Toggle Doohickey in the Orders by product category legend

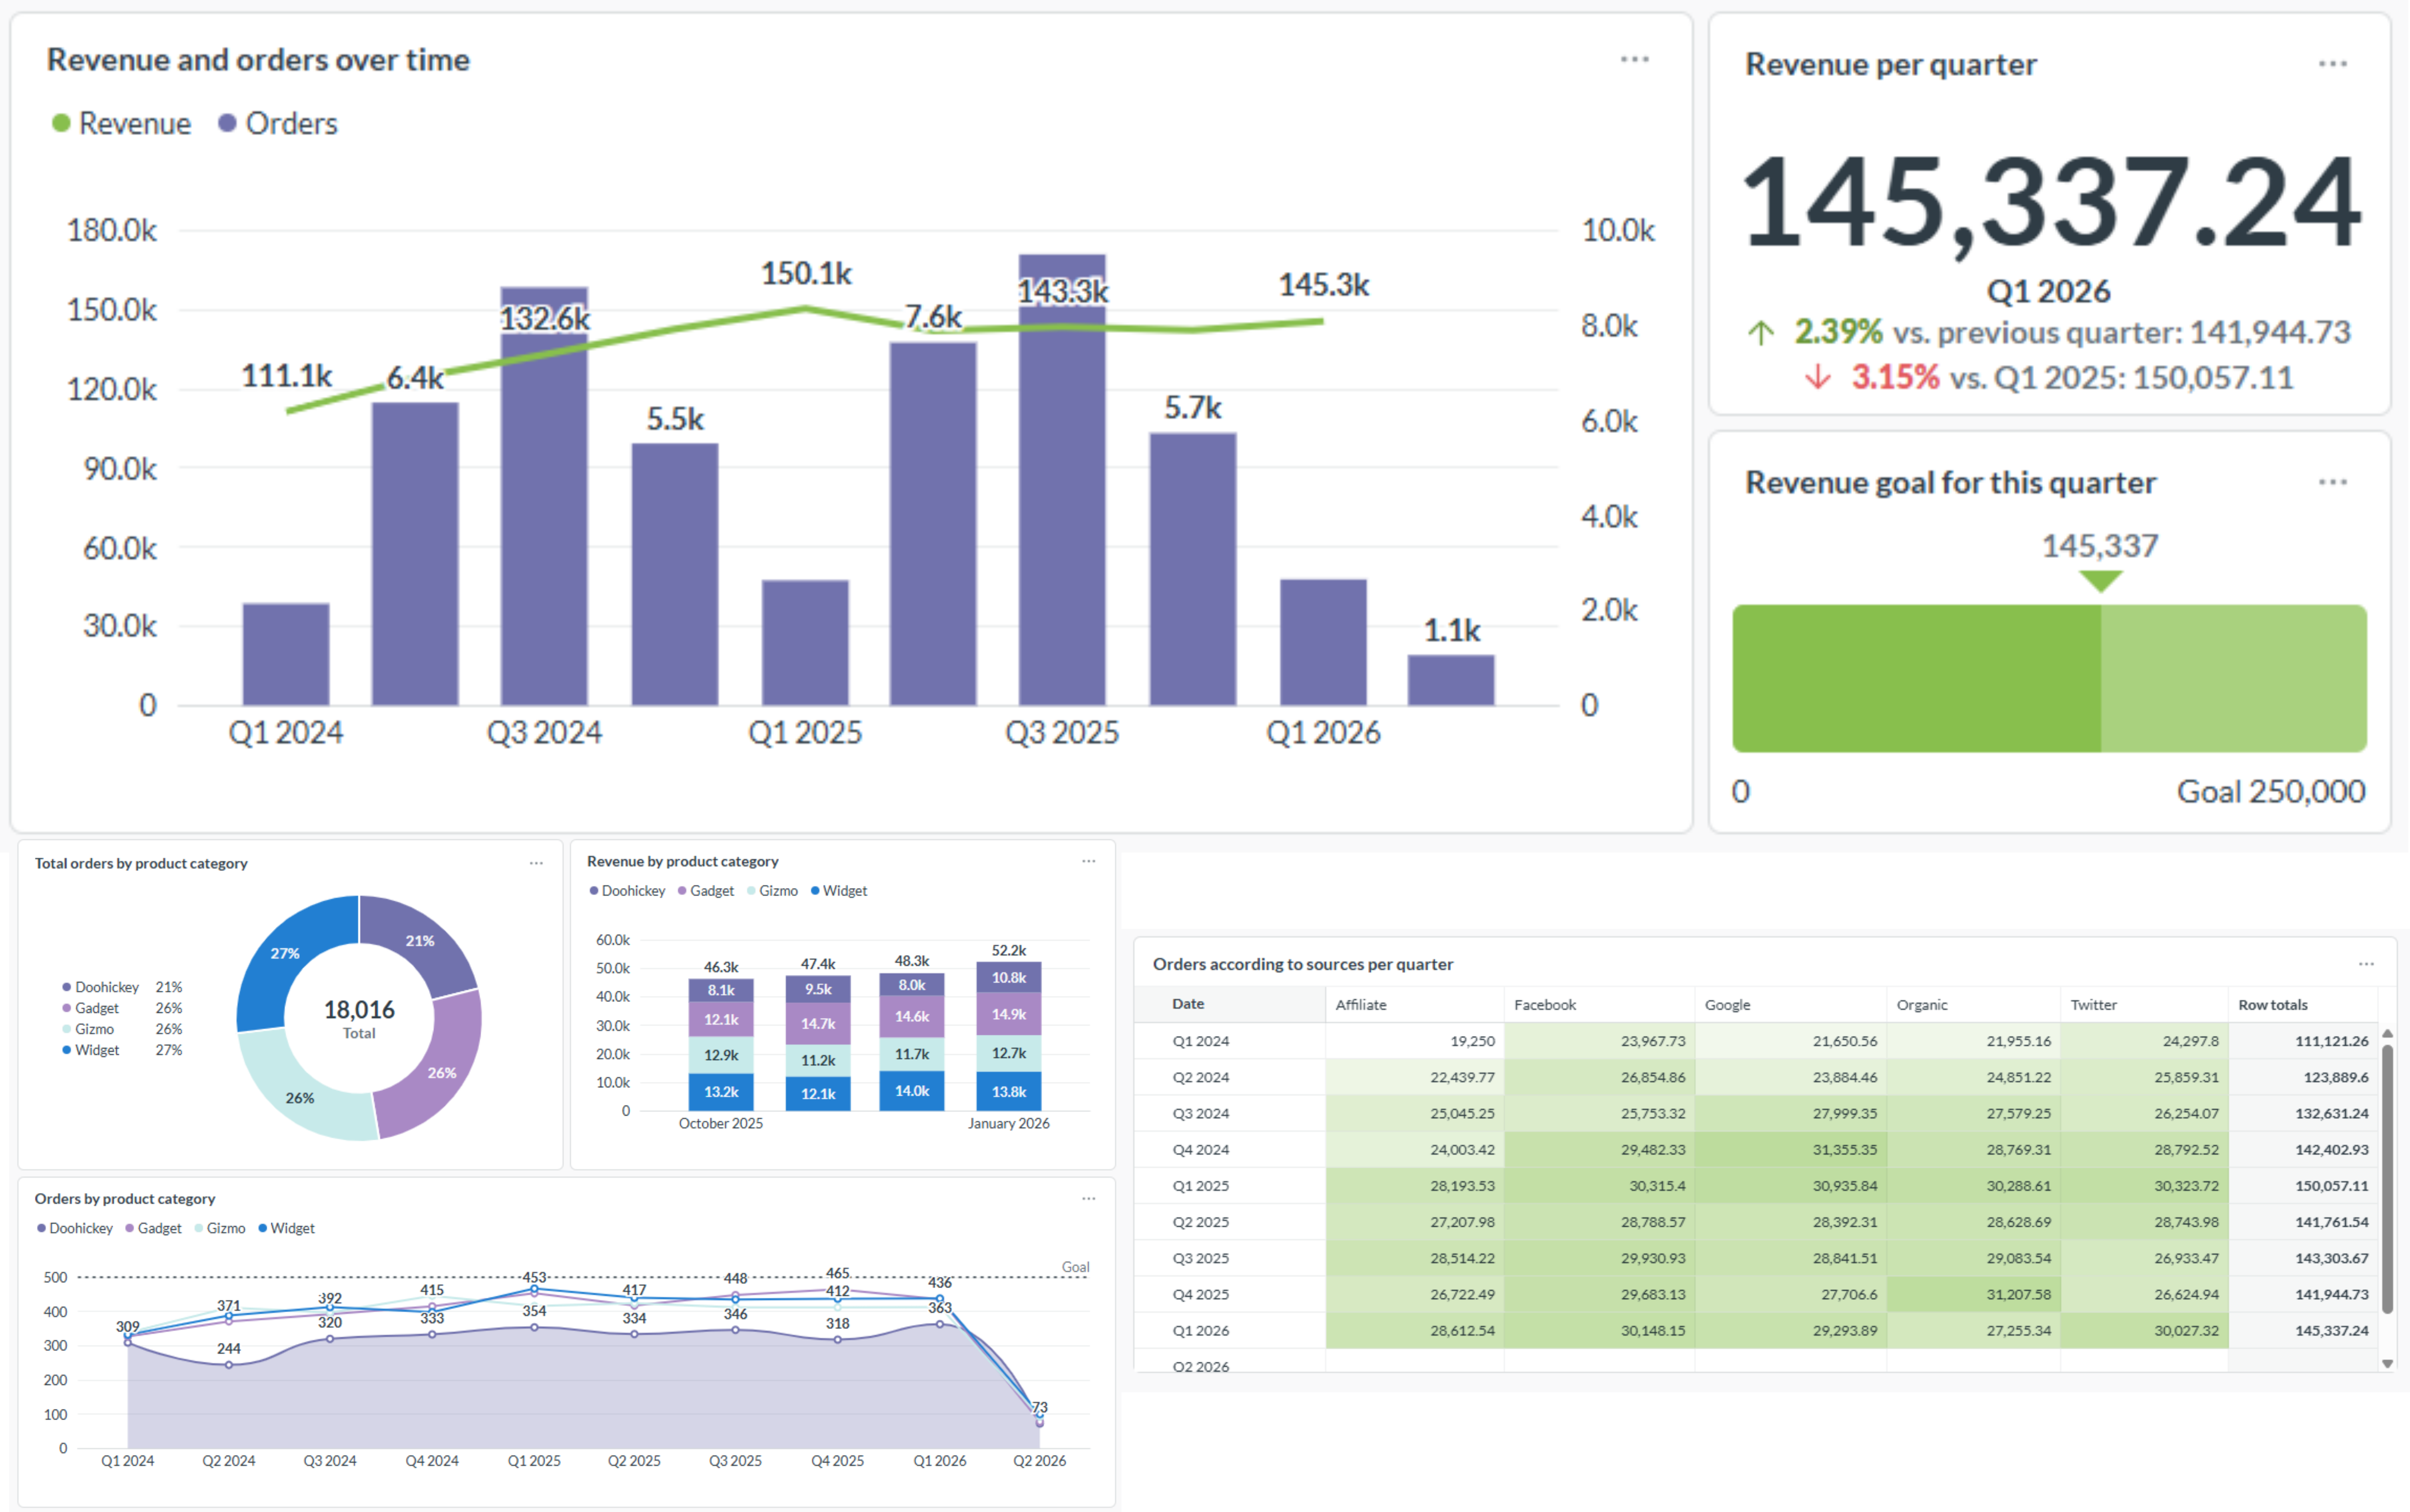pyautogui.click(x=75, y=1228)
